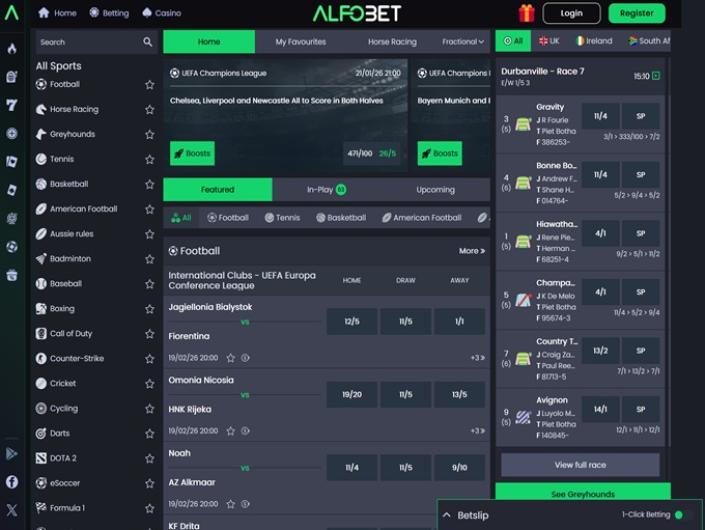Select the Ireland racing tab

click(593, 41)
